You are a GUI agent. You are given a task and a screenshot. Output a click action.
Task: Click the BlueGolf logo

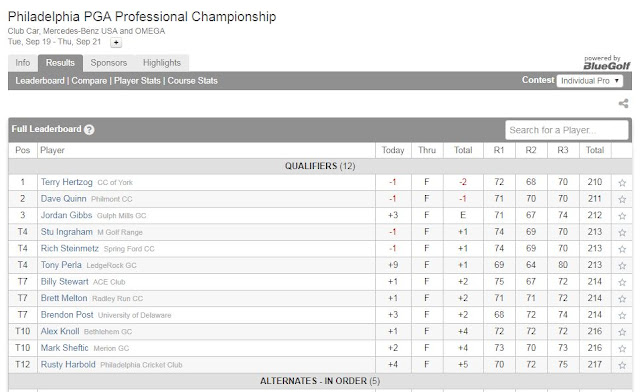607,63
